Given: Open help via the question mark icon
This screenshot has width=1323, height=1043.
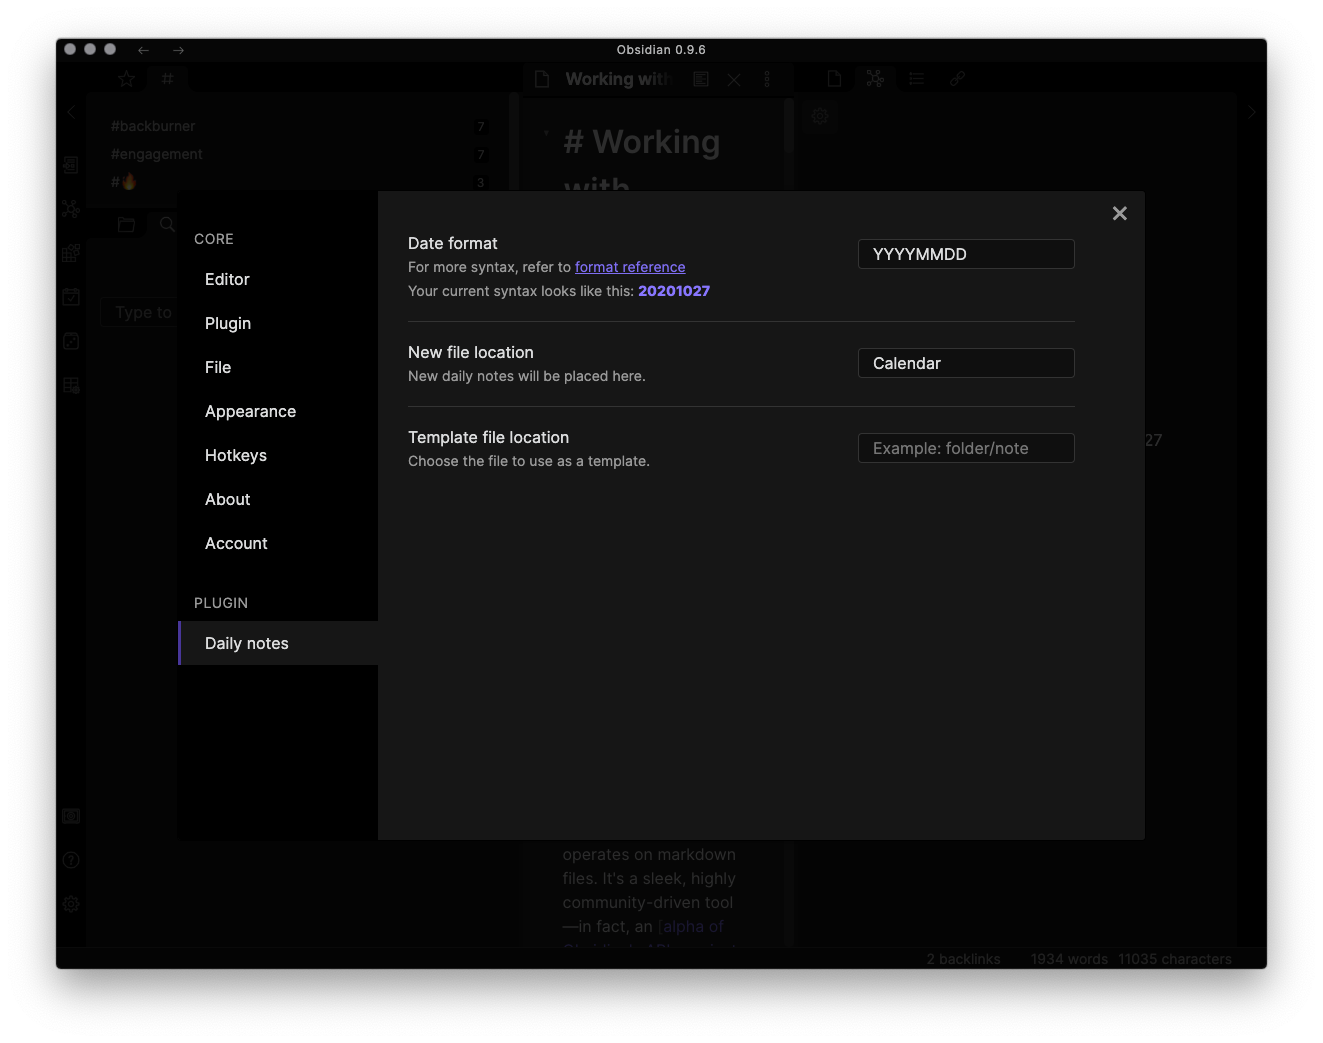Looking at the screenshot, I should point(71,860).
